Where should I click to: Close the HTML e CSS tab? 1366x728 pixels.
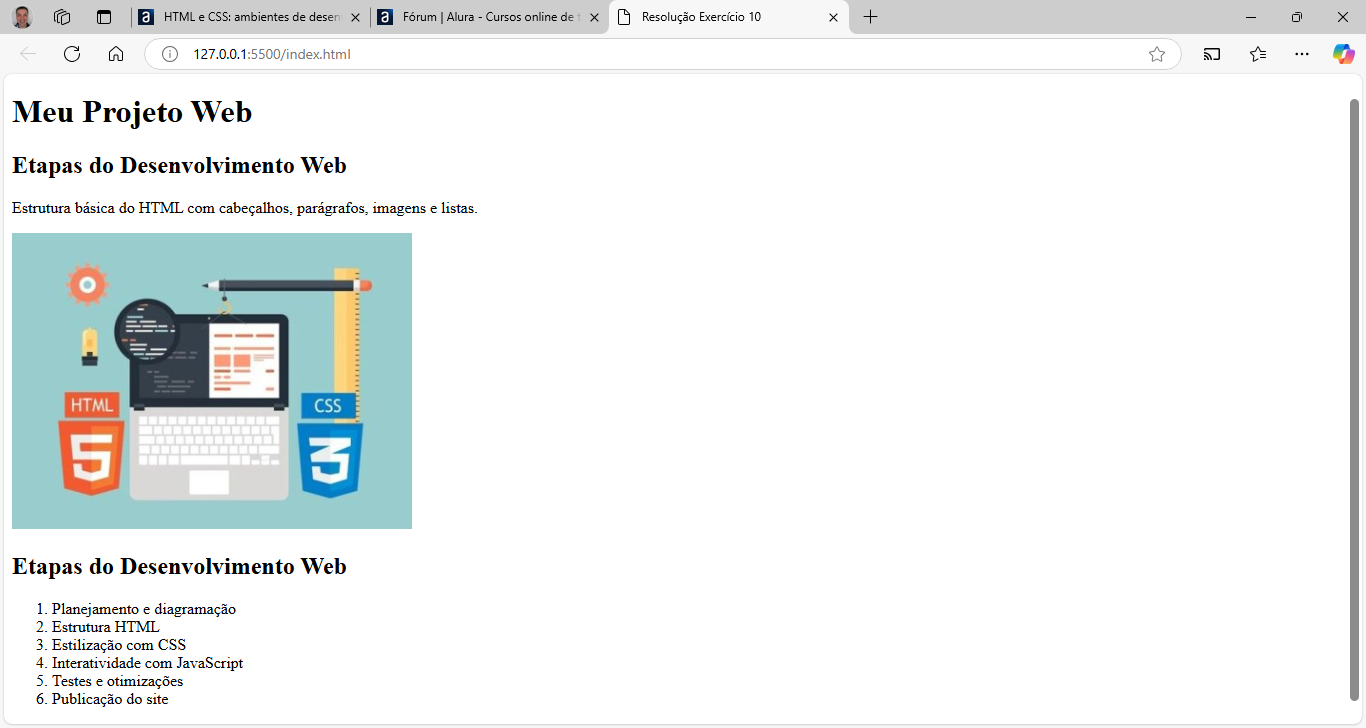[355, 17]
